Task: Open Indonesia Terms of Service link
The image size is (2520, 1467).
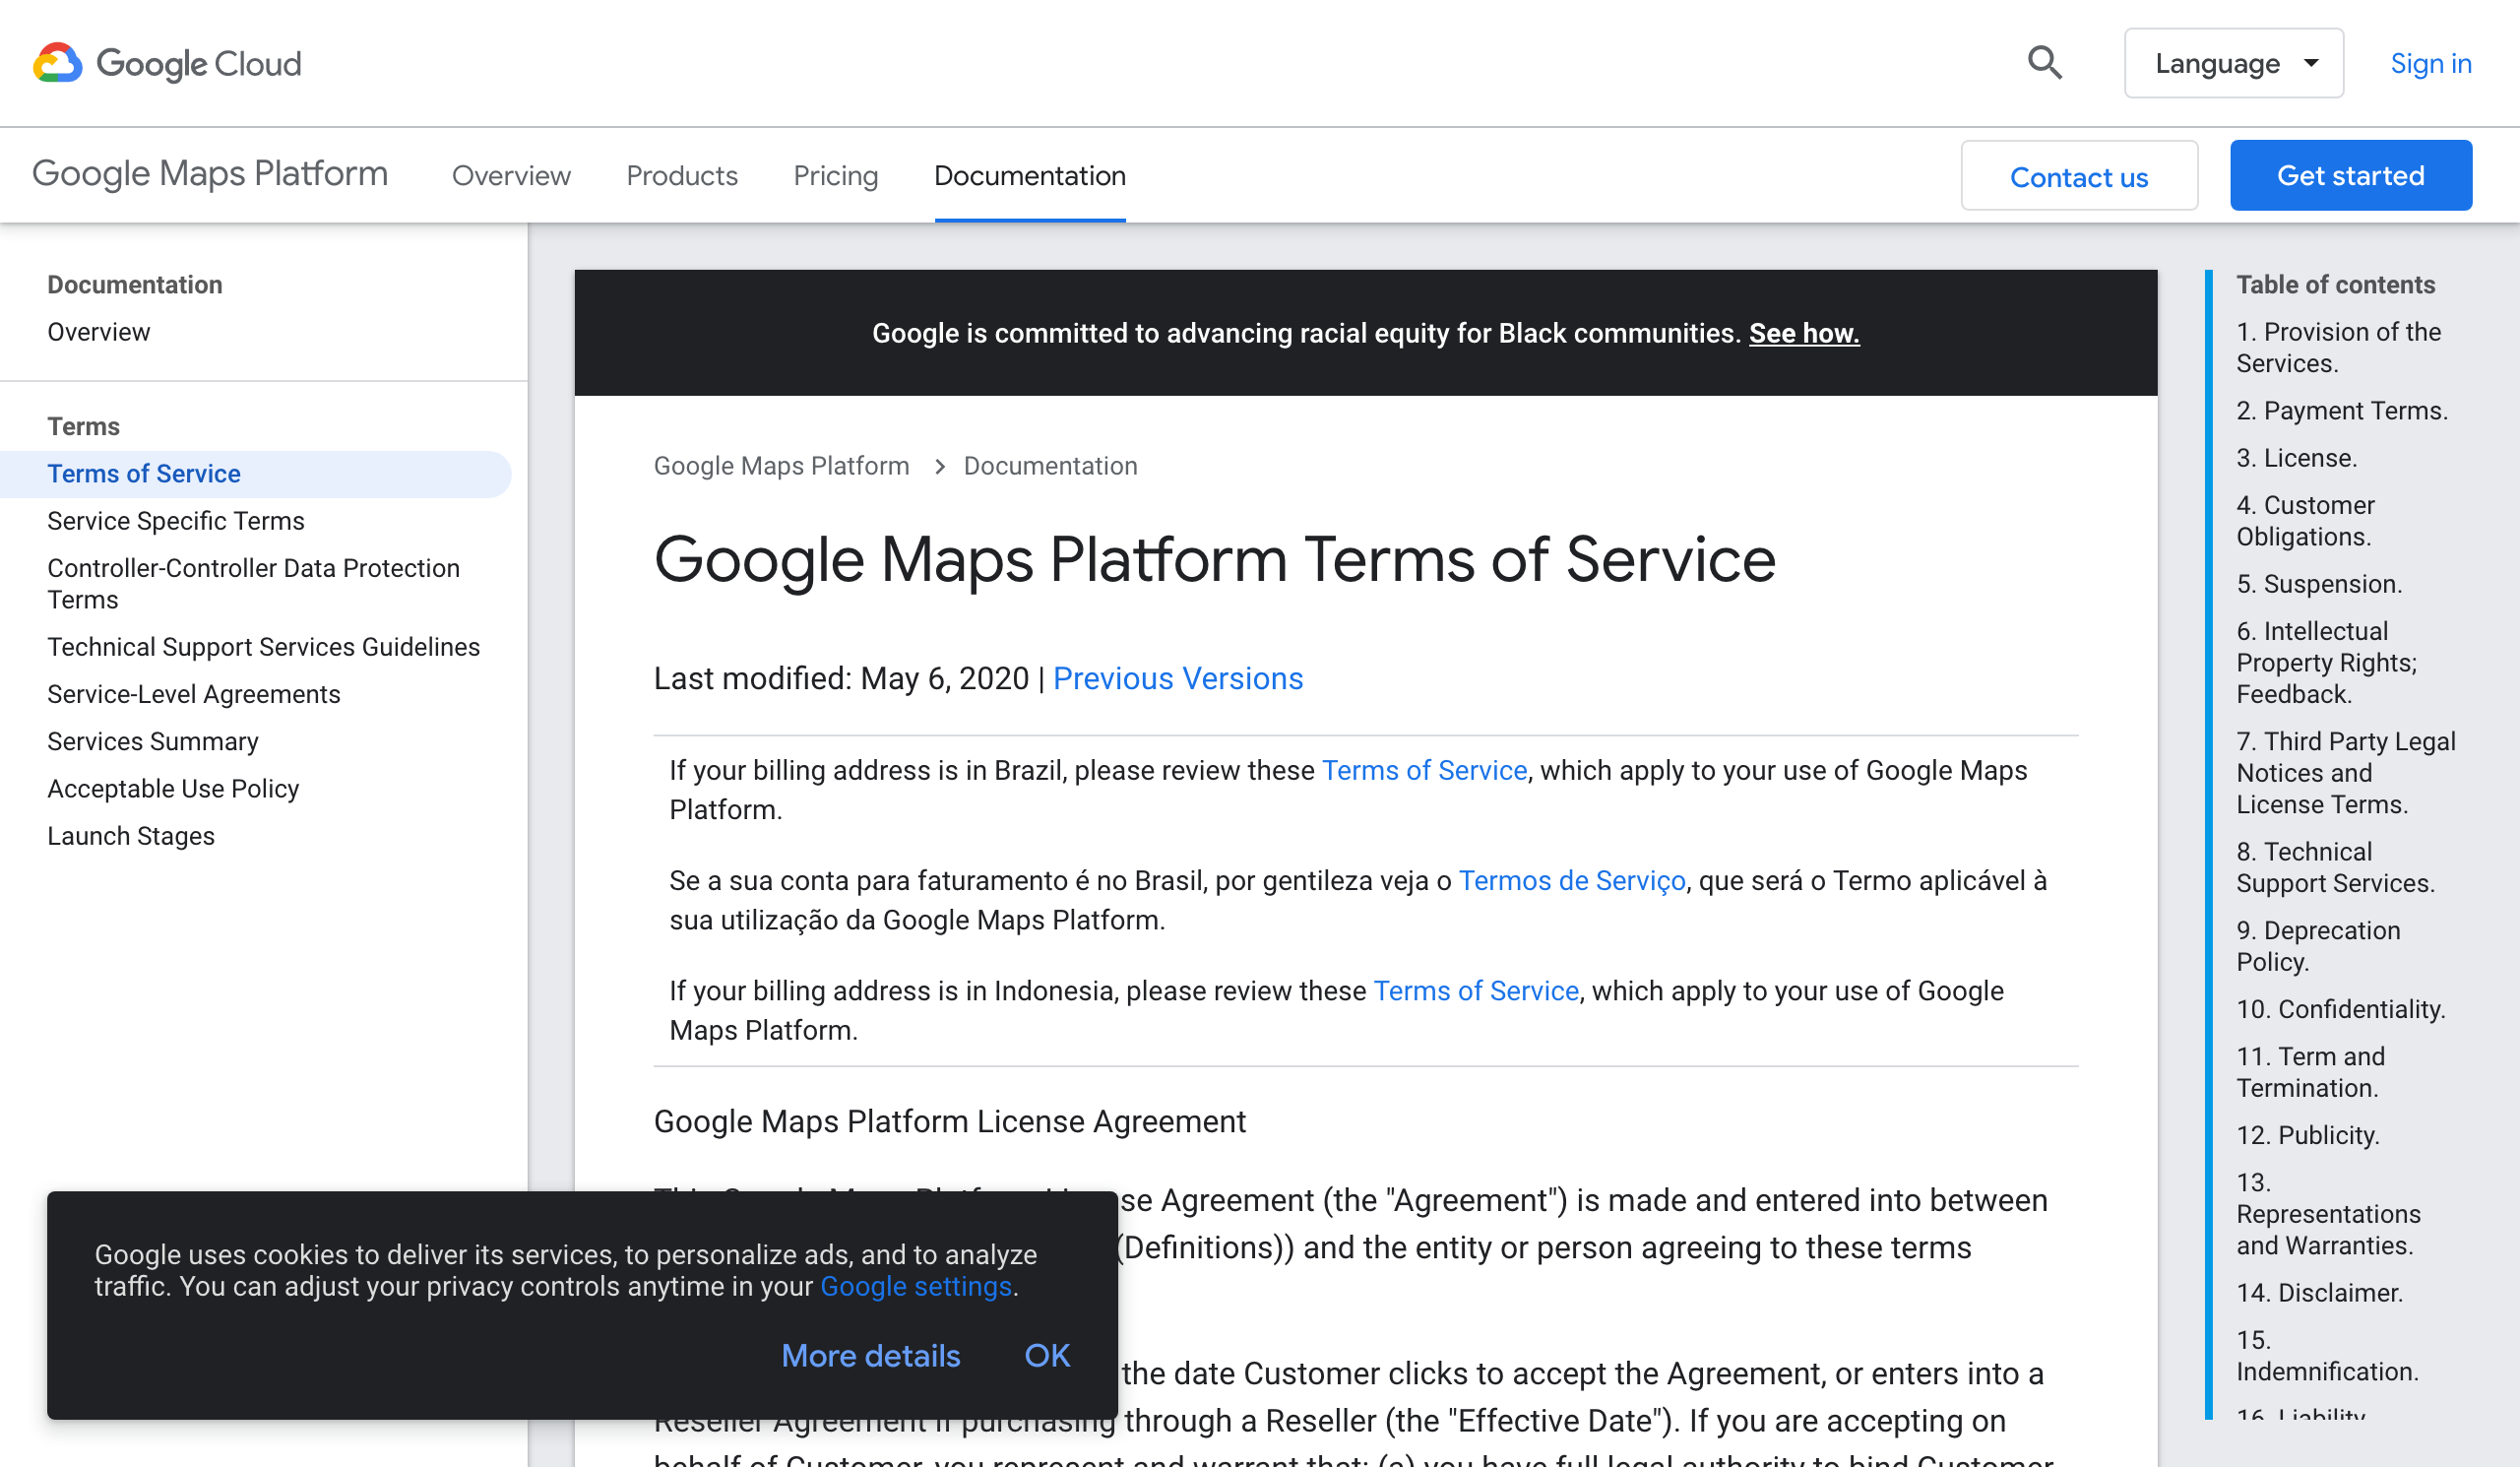Action: click(x=1476, y=991)
